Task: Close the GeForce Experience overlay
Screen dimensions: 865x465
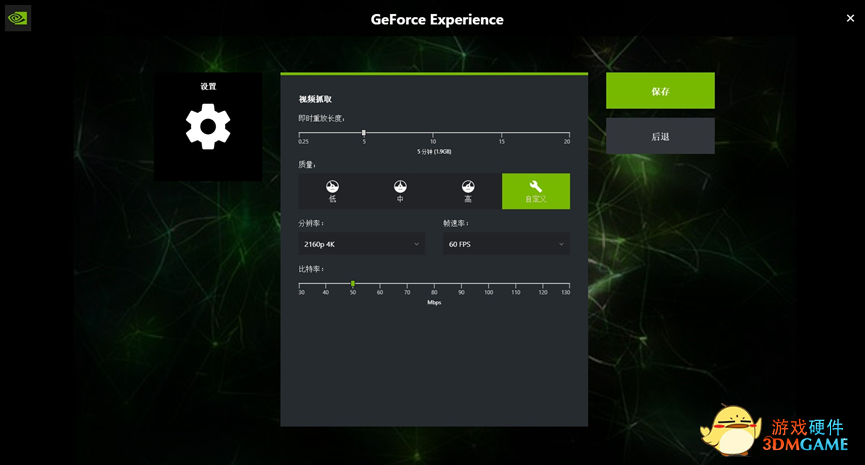Action: [850, 18]
